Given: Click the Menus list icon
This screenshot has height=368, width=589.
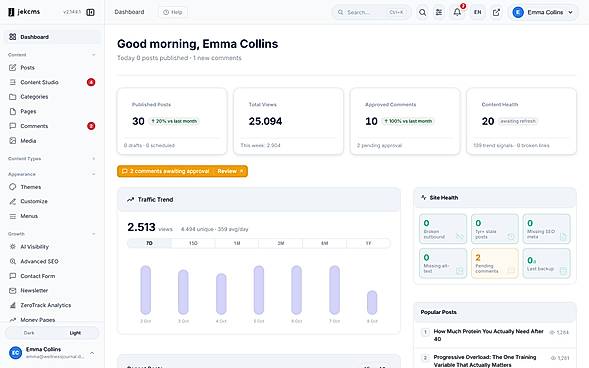Looking at the screenshot, I should (x=12, y=216).
